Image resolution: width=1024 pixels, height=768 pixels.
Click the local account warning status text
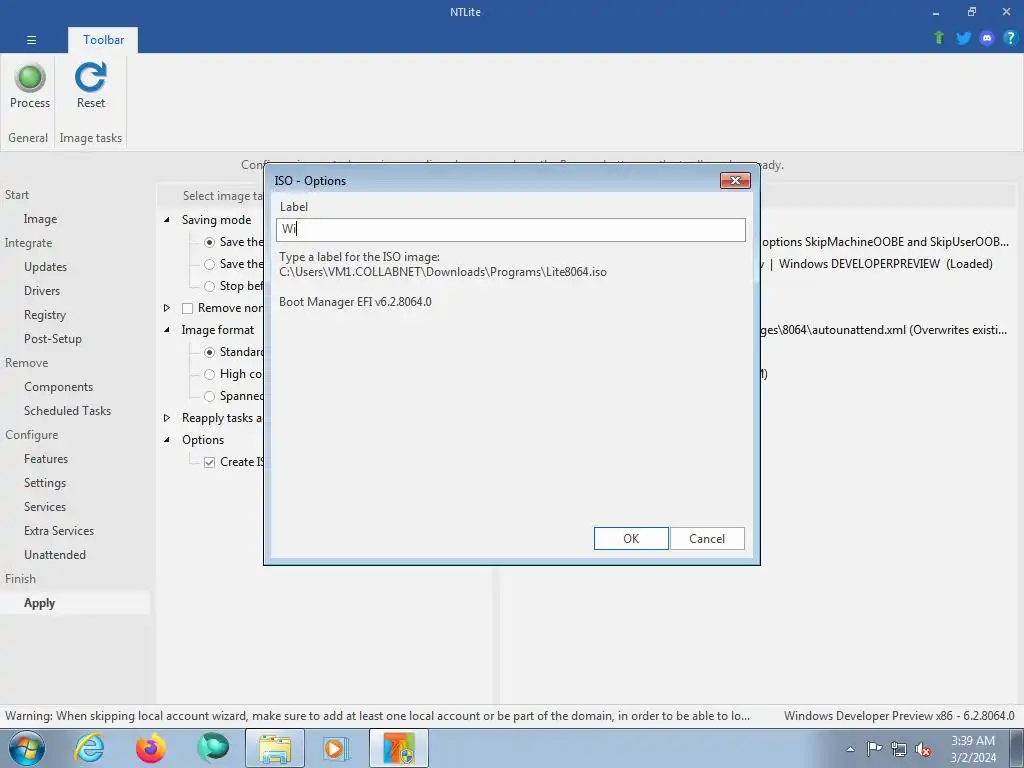pos(377,716)
